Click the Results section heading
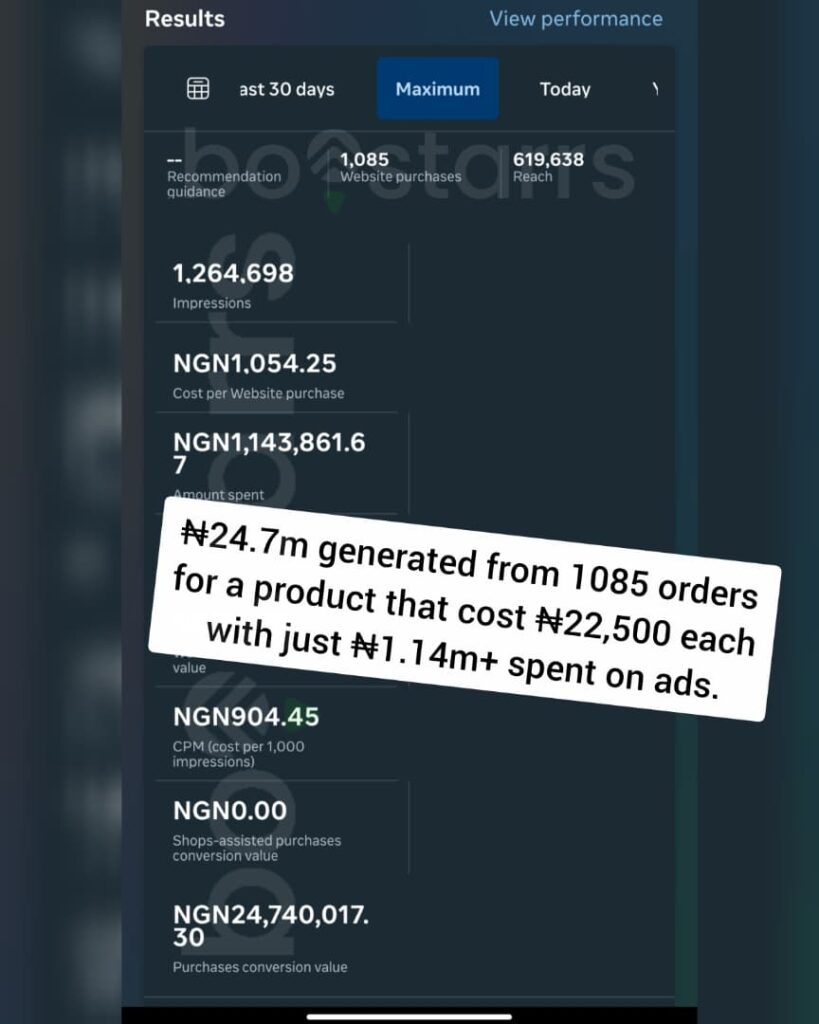Viewport: 819px width, 1024px height. pyautogui.click(x=185, y=19)
